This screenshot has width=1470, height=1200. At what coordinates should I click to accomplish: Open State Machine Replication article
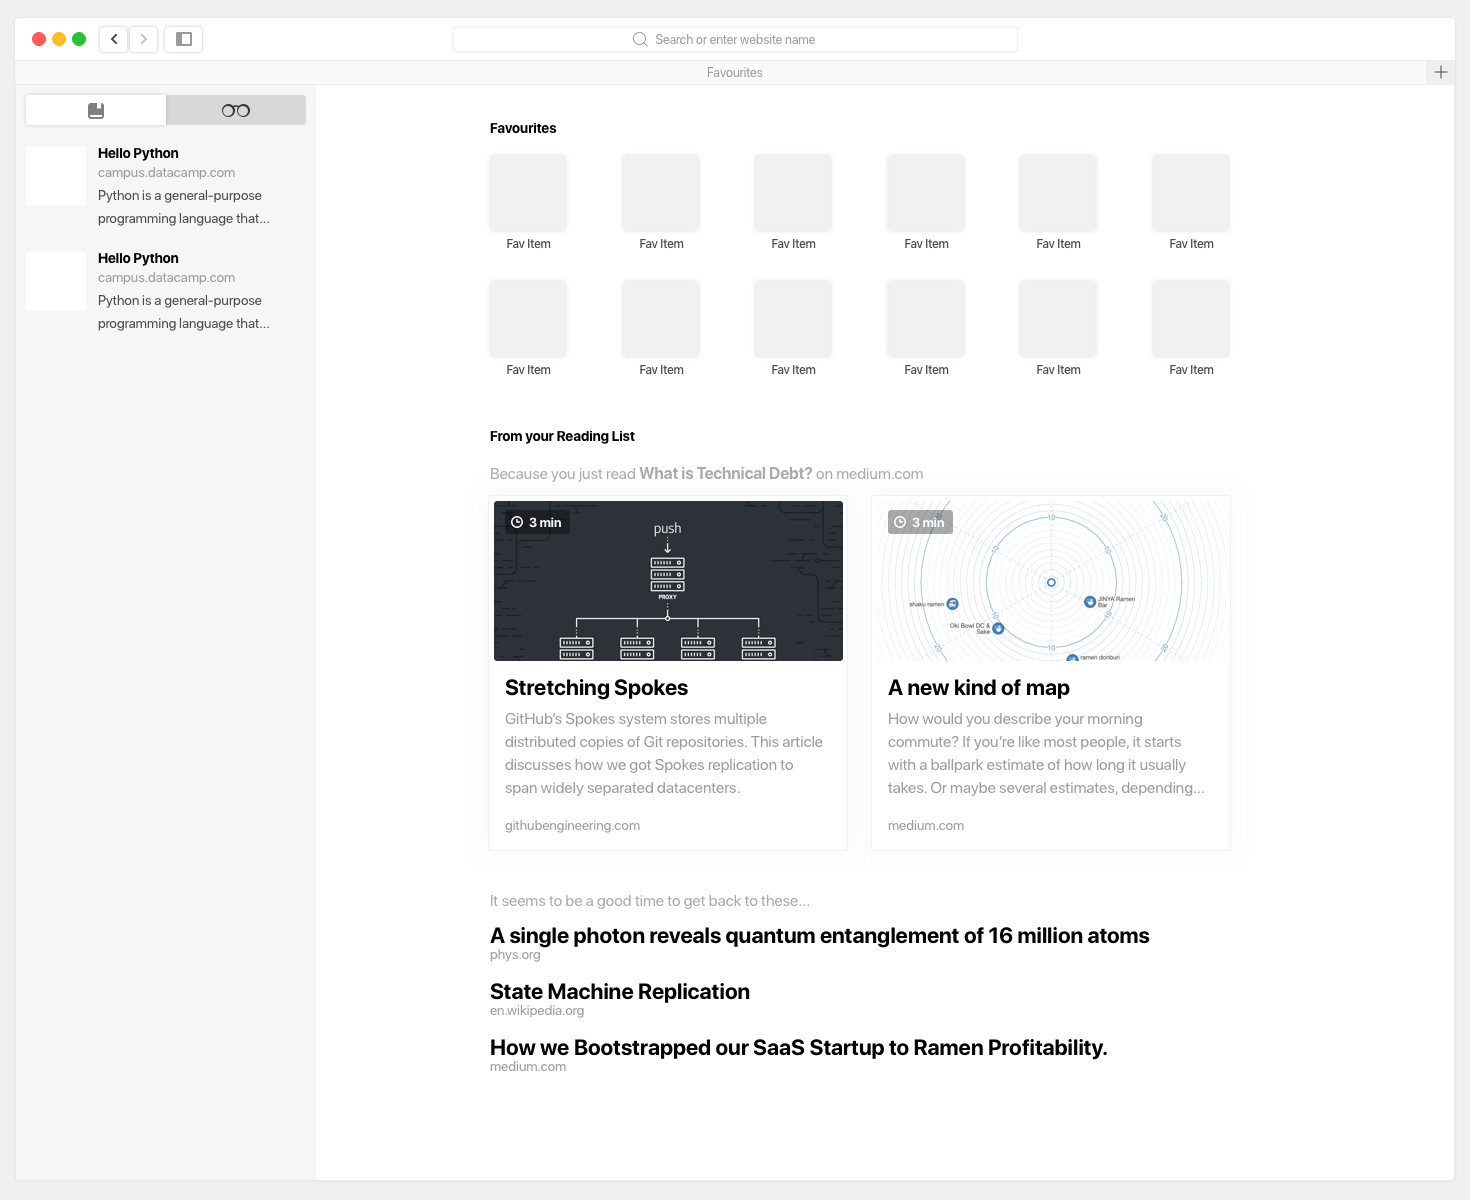pyautogui.click(x=620, y=992)
